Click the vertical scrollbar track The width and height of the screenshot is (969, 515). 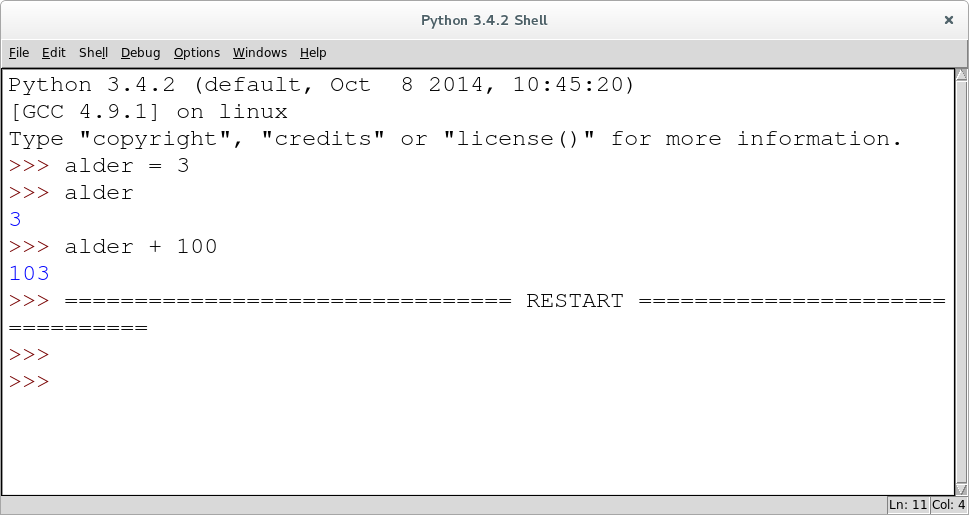point(962,282)
